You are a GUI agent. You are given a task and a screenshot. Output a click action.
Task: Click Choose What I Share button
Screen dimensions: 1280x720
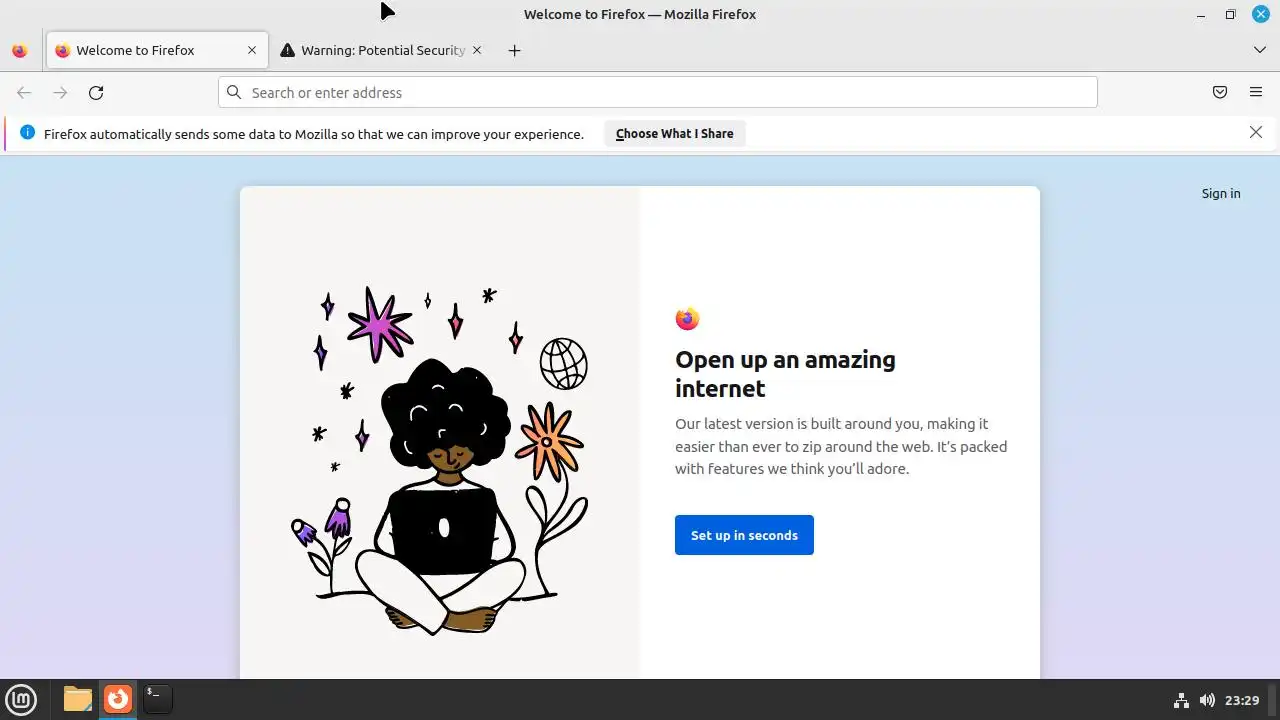click(675, 133)
